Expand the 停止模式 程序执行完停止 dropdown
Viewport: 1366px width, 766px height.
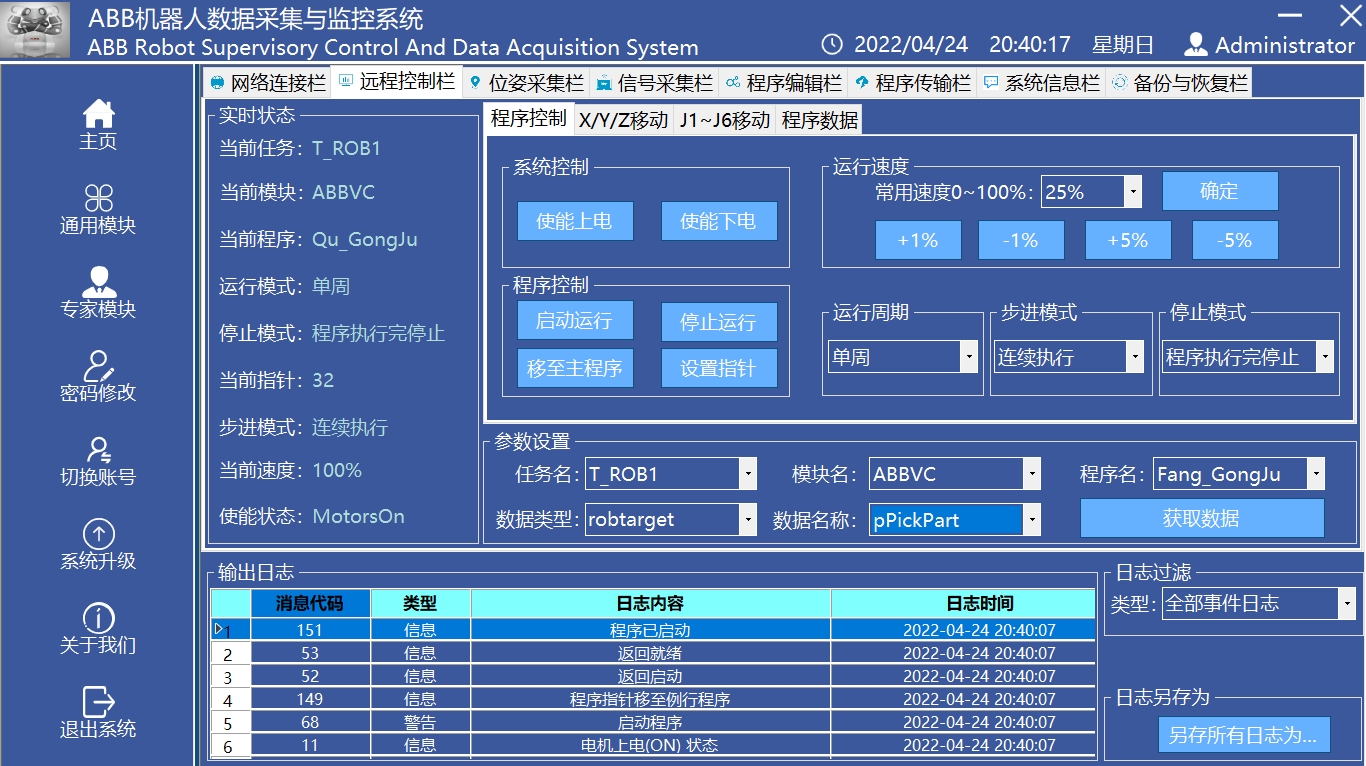coord(1325,357)
